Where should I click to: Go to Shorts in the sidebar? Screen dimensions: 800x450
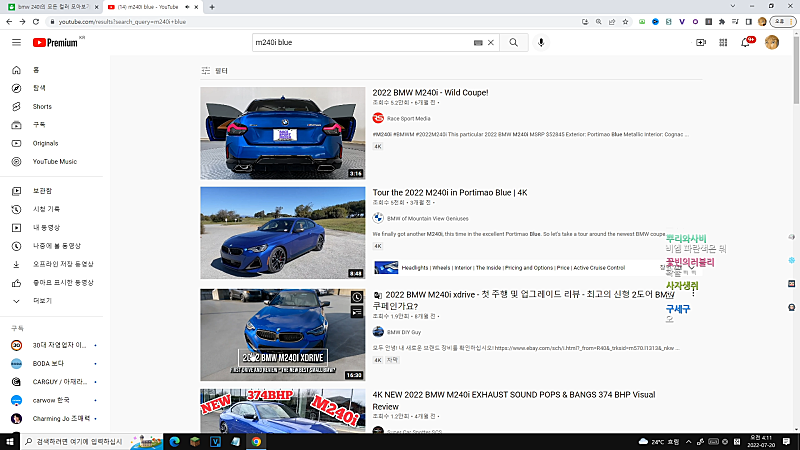click(41, 106)
